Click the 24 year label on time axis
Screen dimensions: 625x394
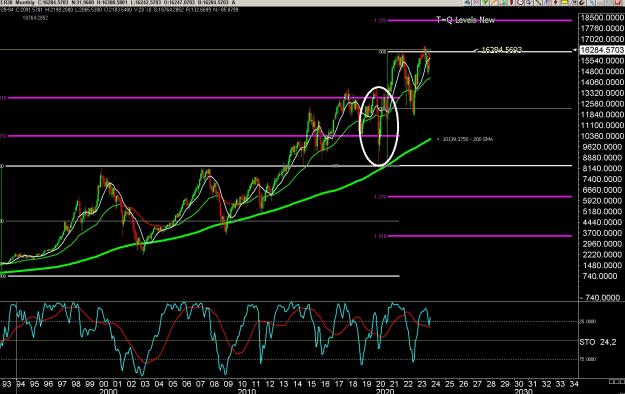coord(436,384)
